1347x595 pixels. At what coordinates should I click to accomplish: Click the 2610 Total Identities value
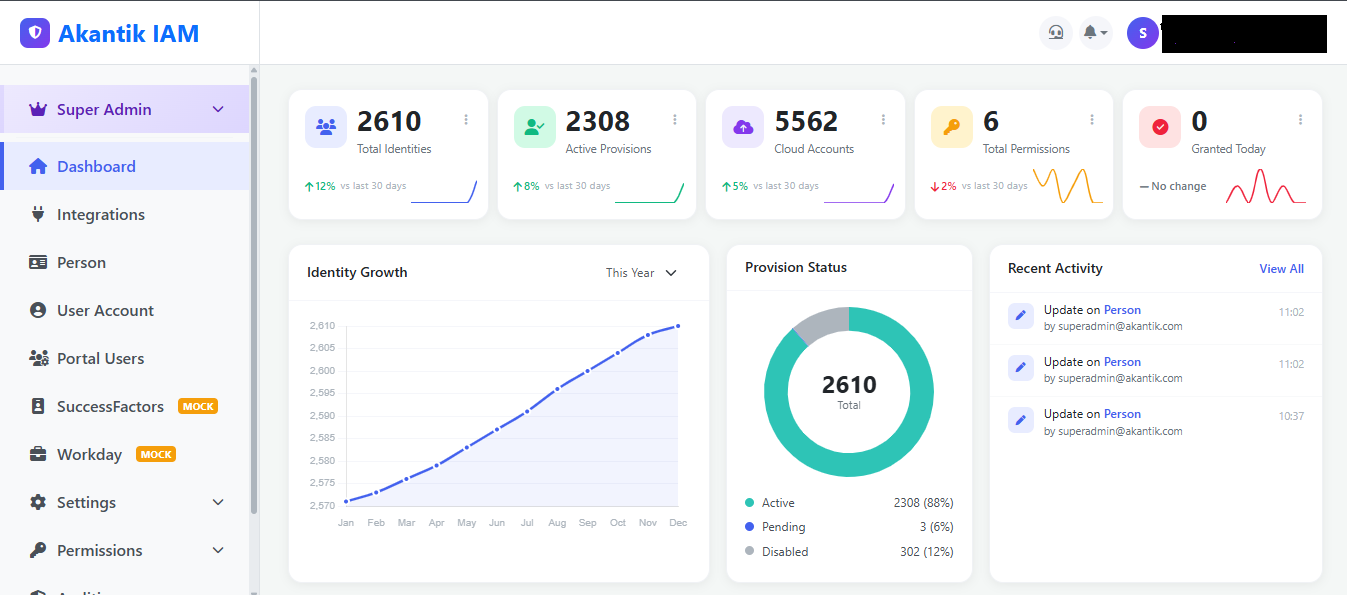coord(389,121)
